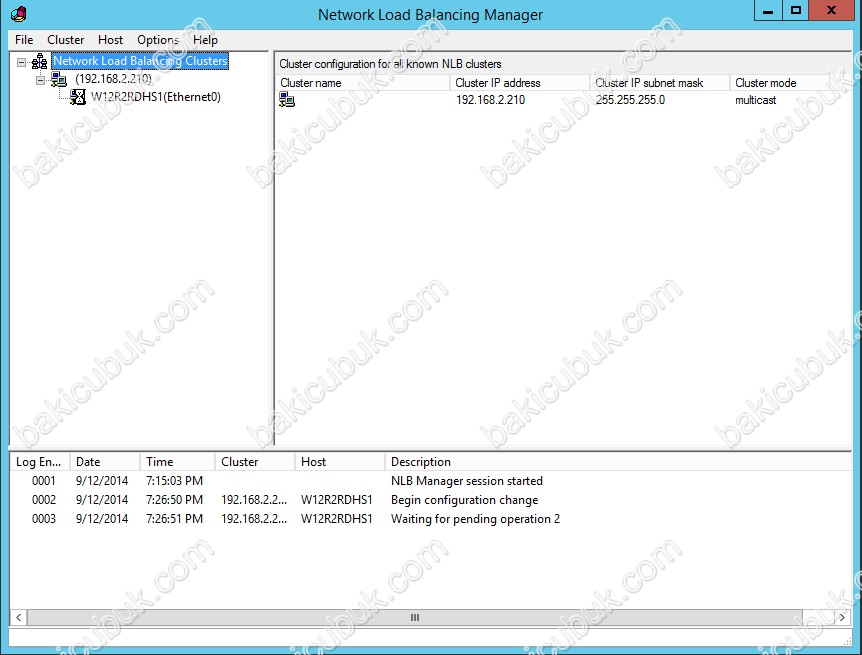Click the cluster icon in the Cluster name column

(287, 100)
